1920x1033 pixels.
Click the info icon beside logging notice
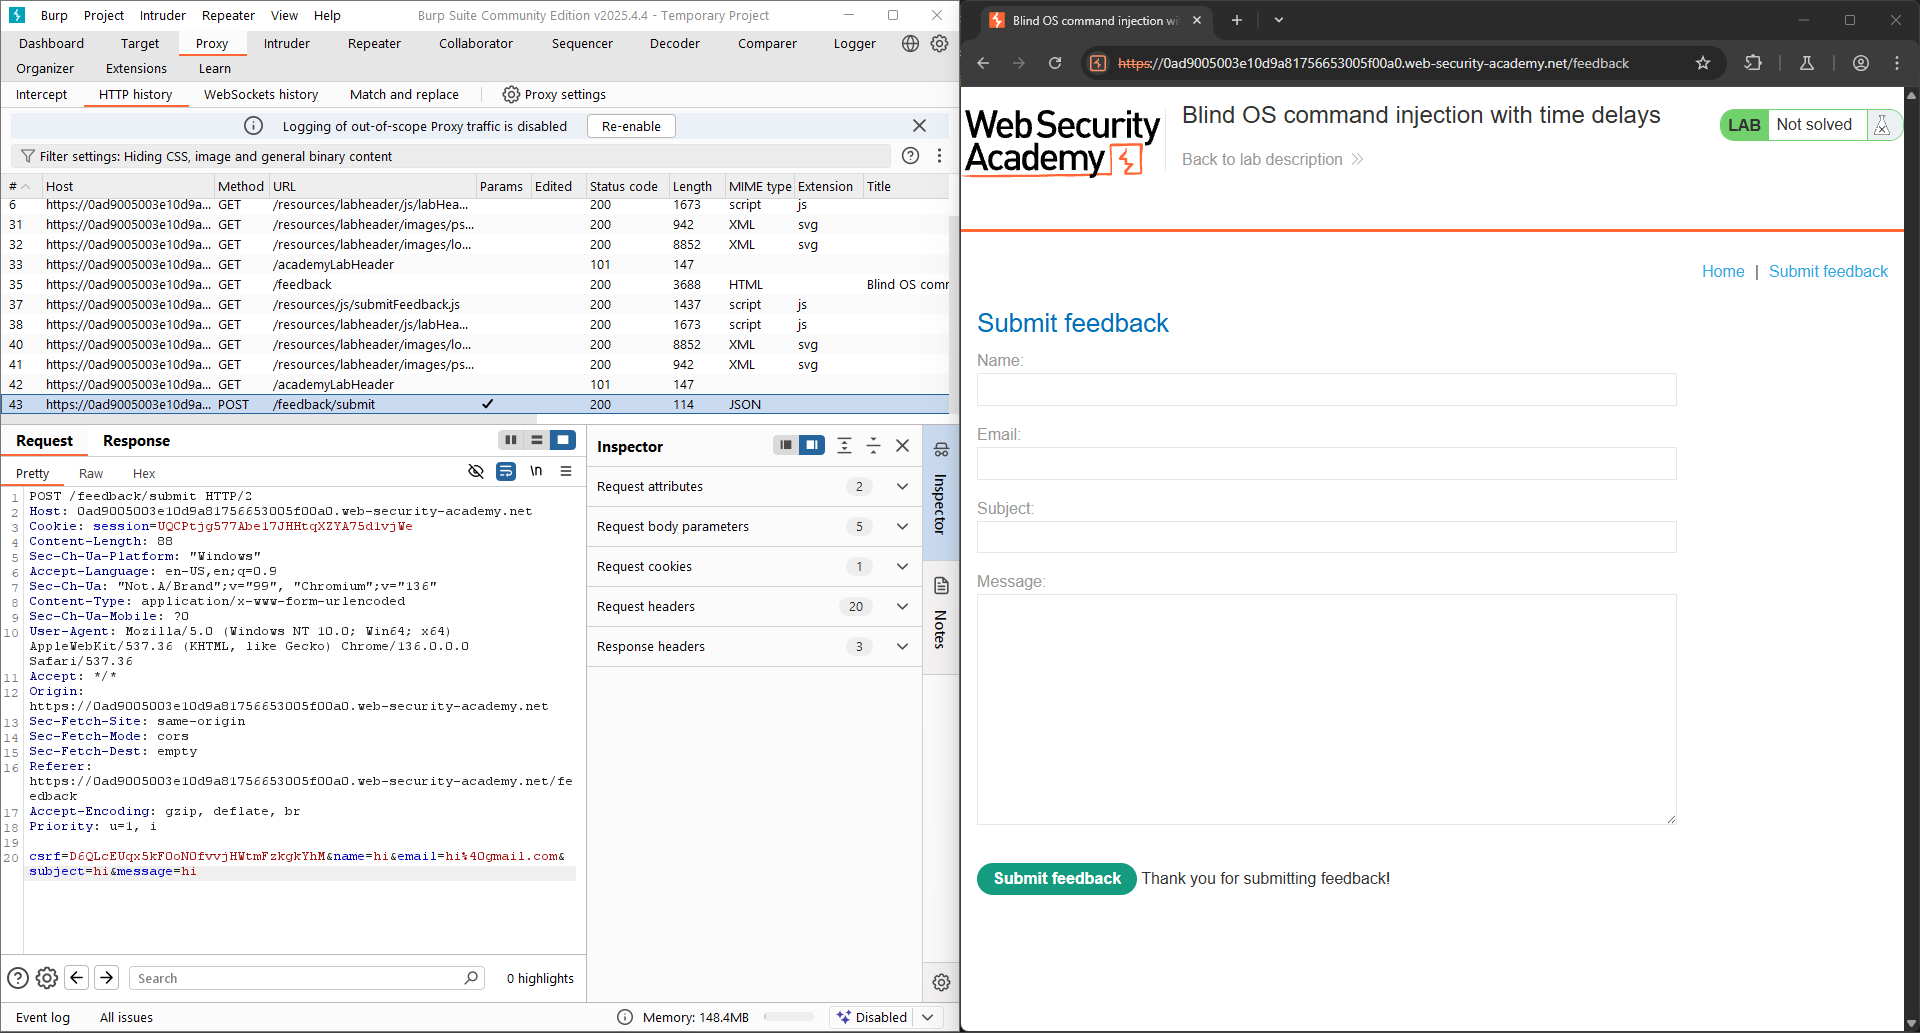click(x=253, y=126)
